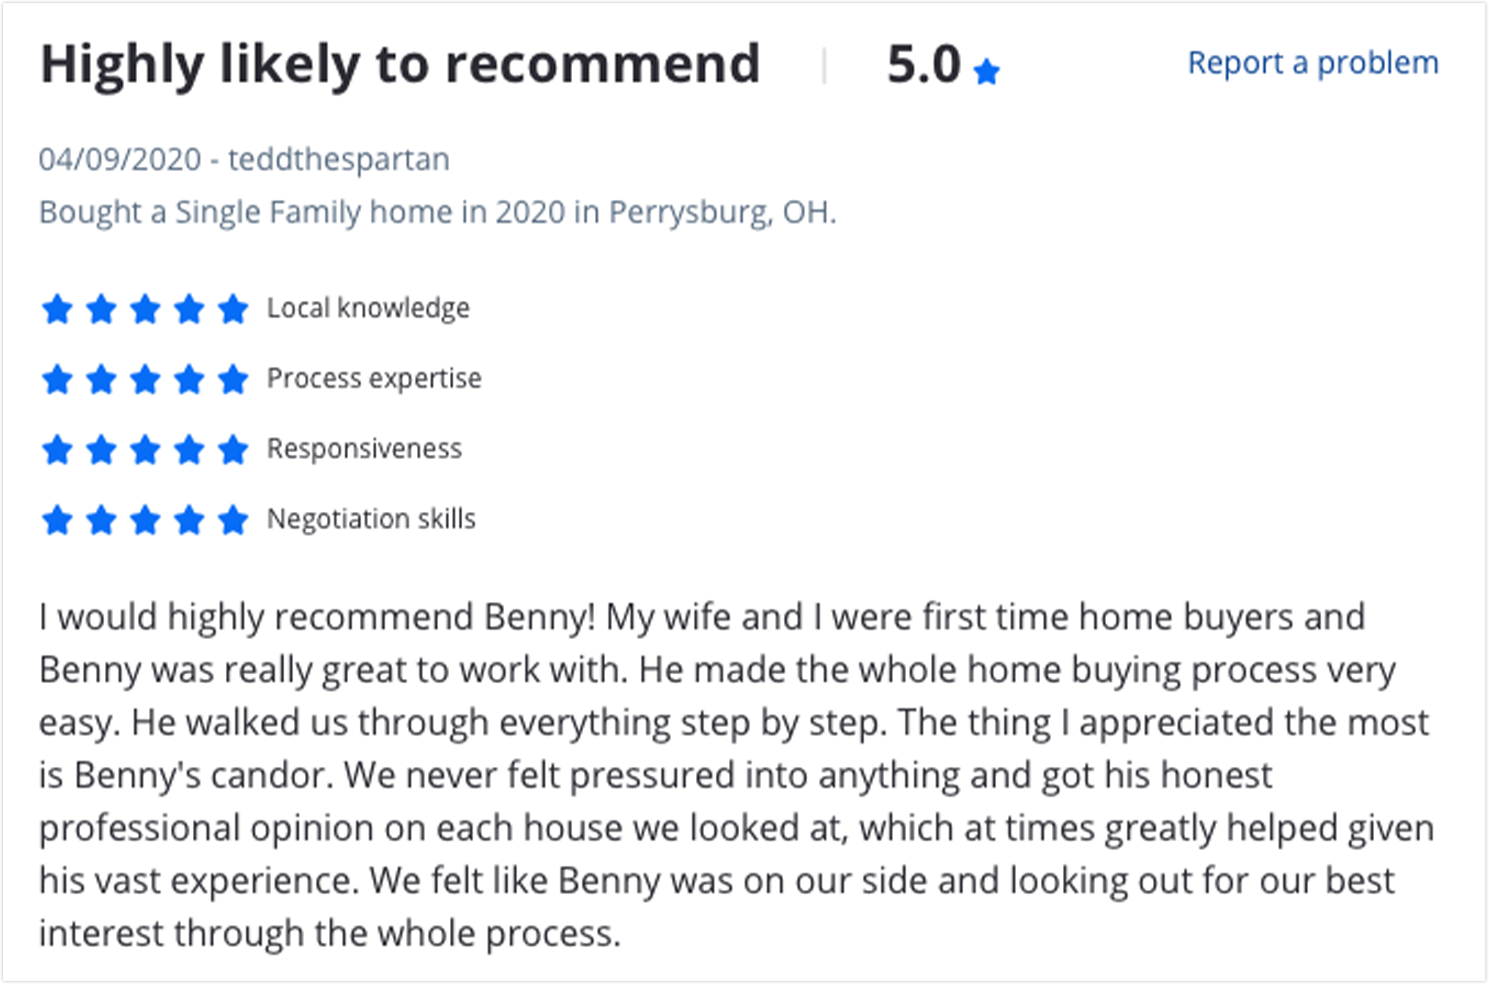Click first star in Process expertise row
The height and width of the screenshot is (984, 1489).
pyautogui.click(x=57, y=379)
